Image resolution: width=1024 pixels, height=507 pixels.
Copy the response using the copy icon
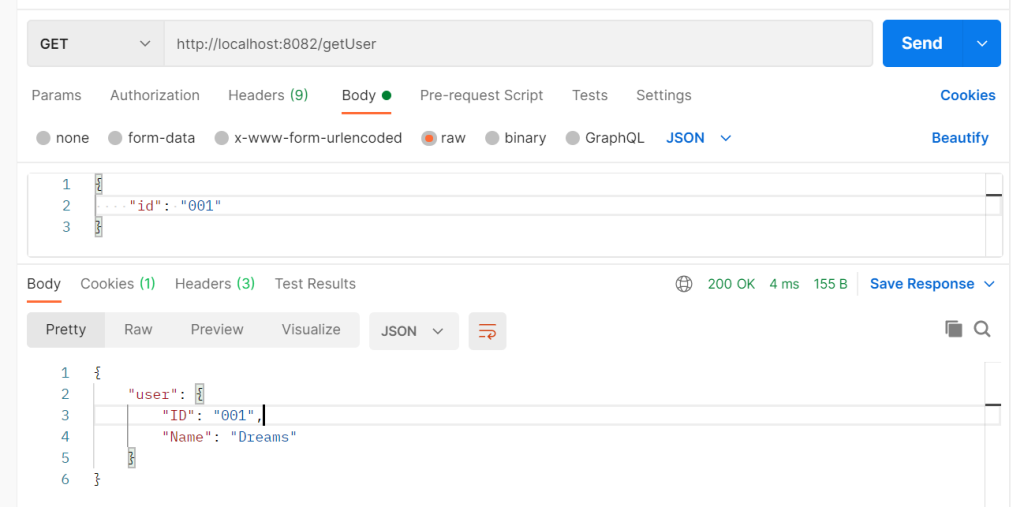(953, 329)
